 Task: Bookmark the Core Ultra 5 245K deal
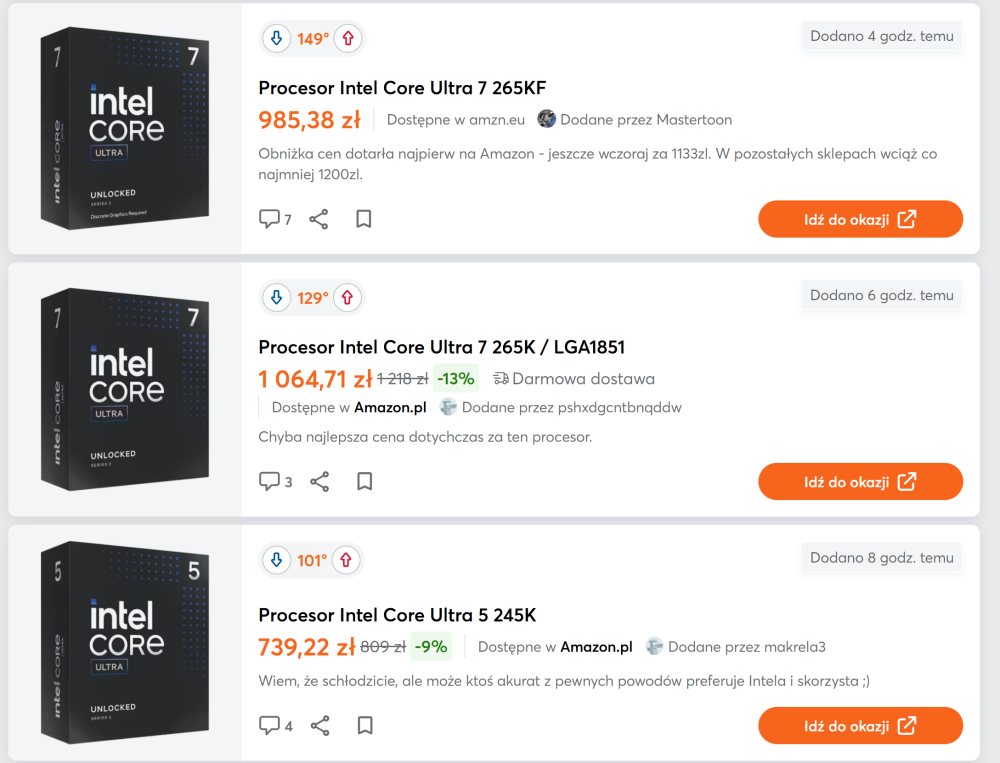pos(364,726)
